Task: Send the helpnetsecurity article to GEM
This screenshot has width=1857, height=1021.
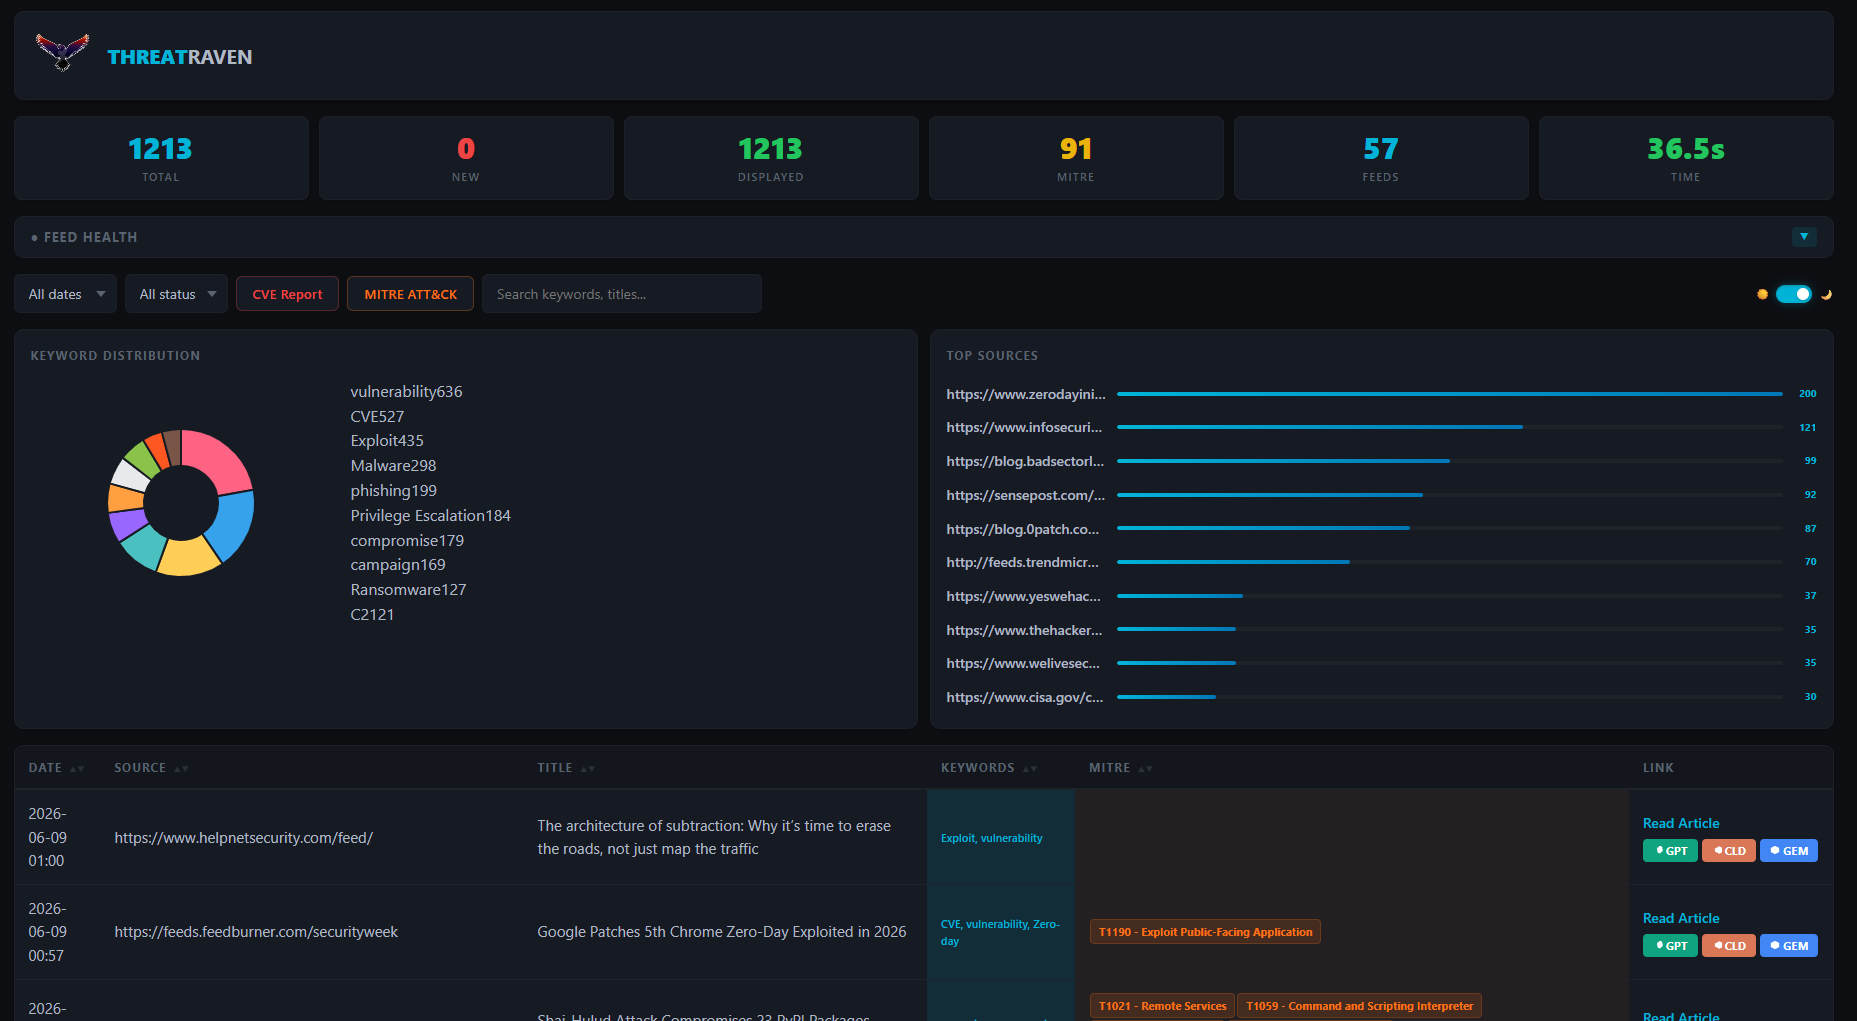Action: [1789, 851]
